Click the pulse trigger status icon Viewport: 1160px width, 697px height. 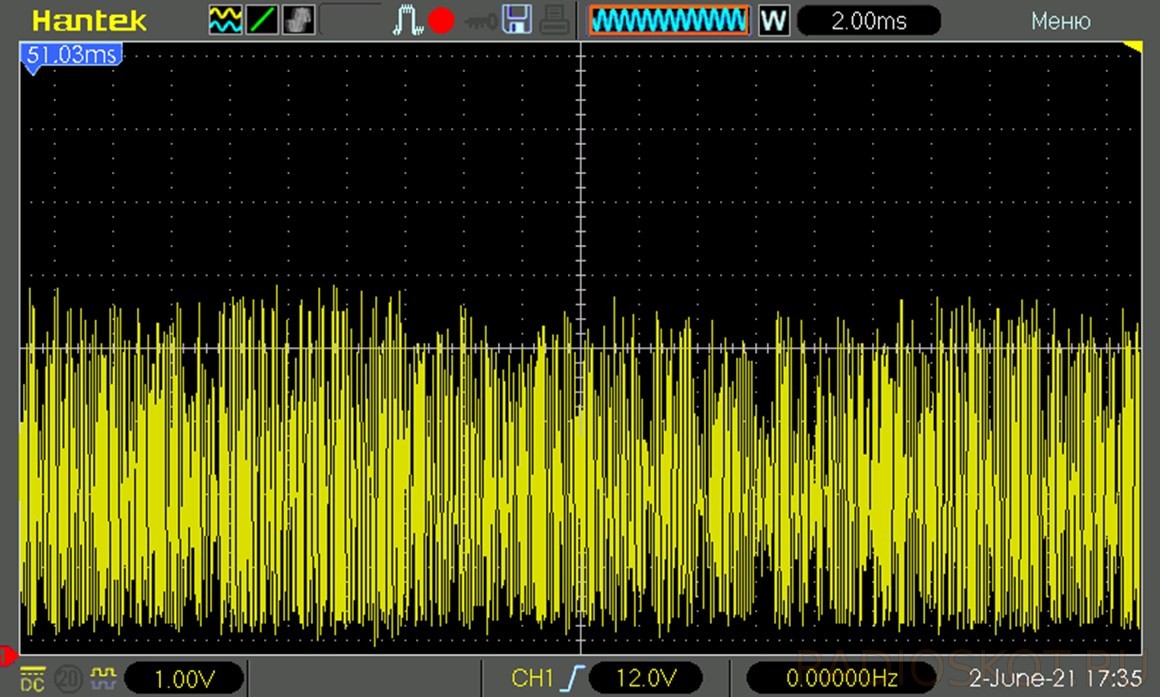click(408, 20)
